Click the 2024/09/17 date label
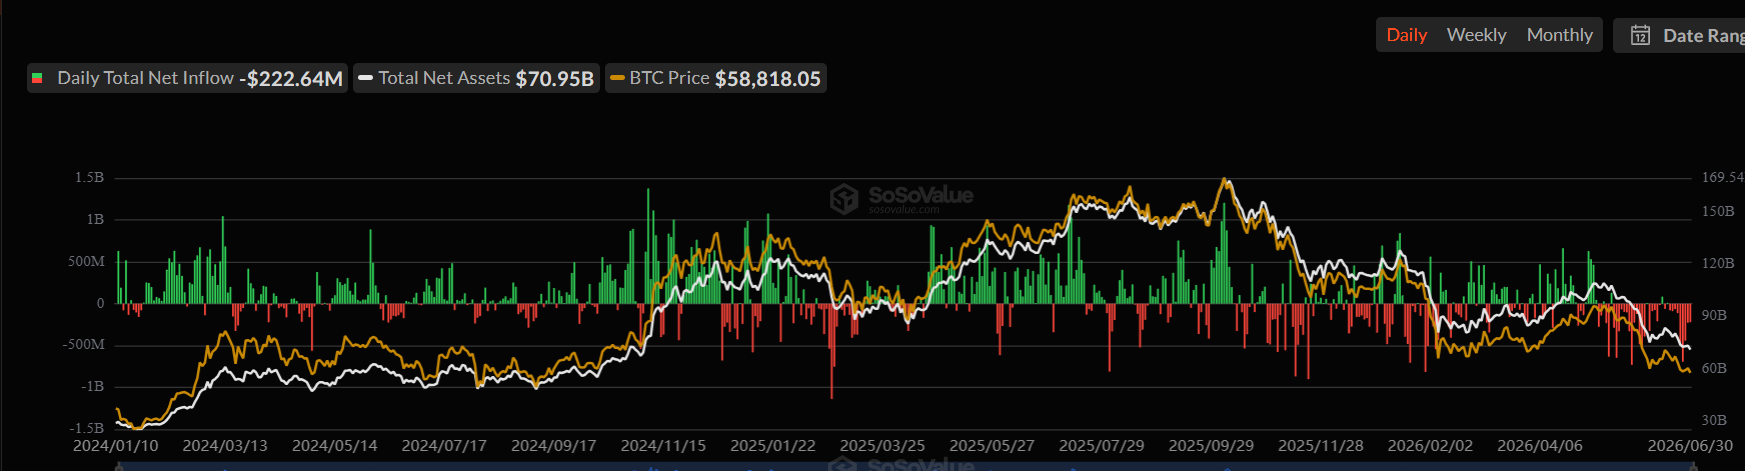Viewport: 1745px width, 471px height. 554,445
